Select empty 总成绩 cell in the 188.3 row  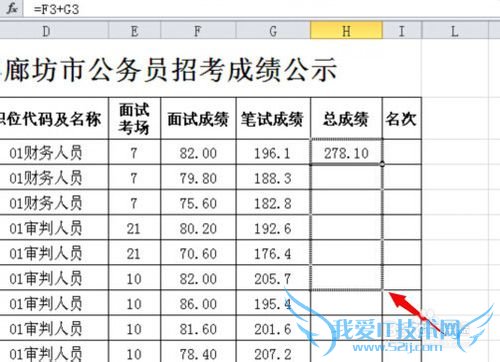tap(346, 177)
